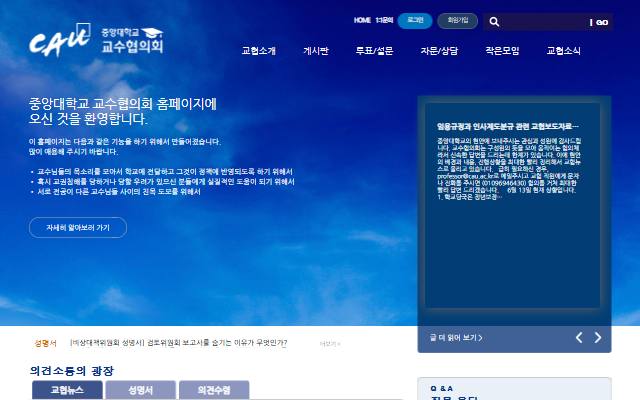Open the 교협소개 menu

[259, 51]
